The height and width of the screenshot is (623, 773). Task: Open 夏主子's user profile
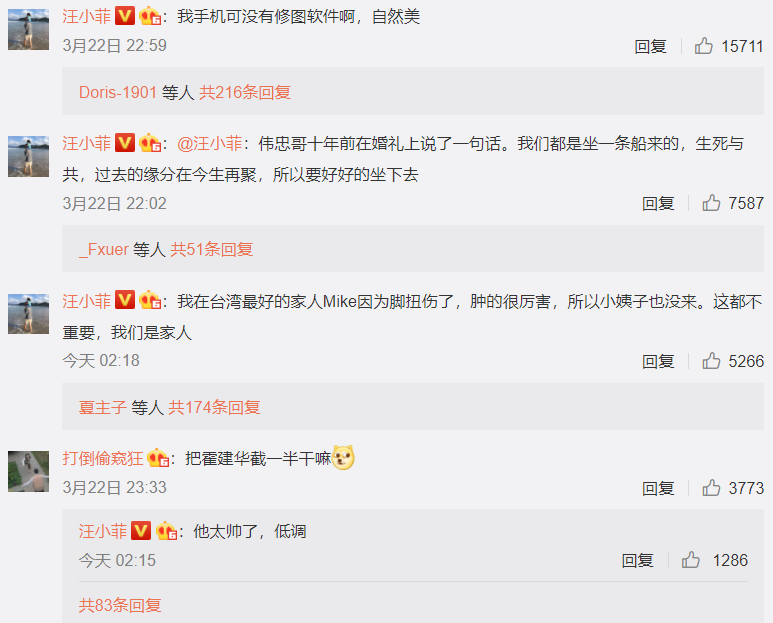tap(103, 407)
